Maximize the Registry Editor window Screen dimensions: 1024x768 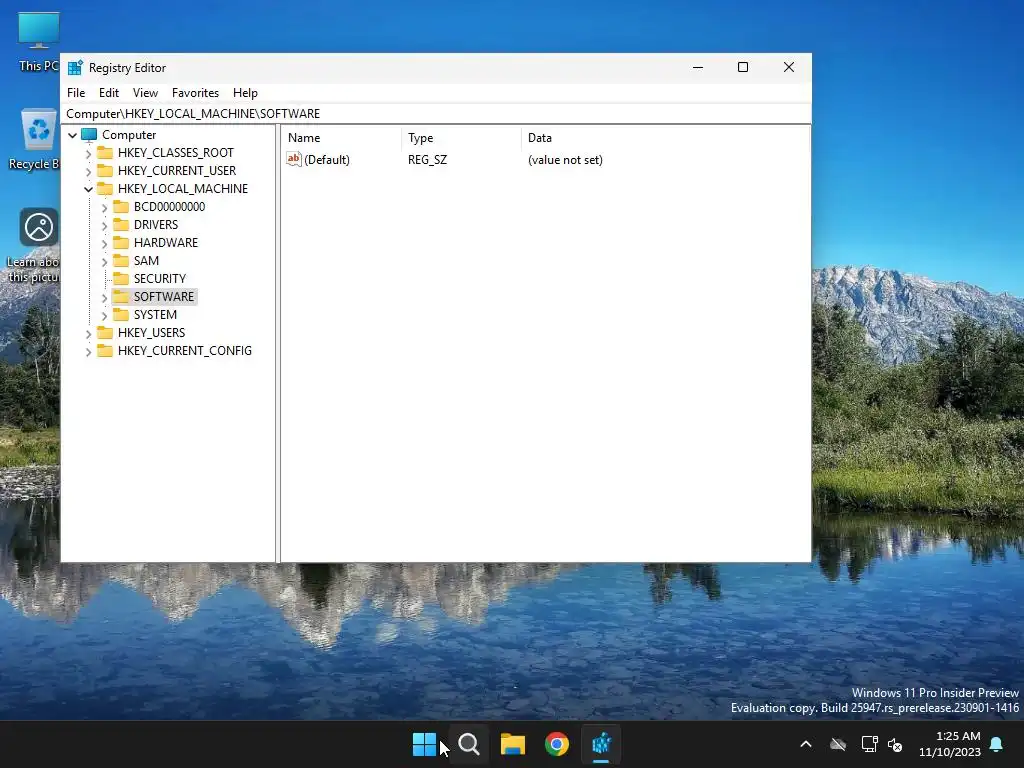pyautogui.click(x=743, y=67)
